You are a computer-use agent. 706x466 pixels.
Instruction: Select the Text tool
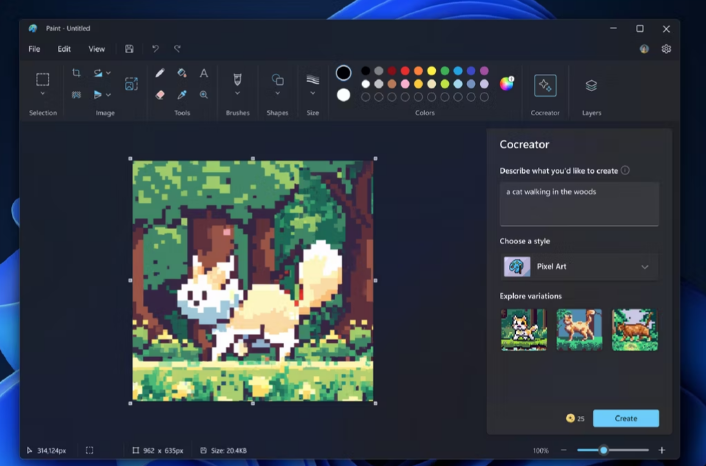[x=204, y=73]
